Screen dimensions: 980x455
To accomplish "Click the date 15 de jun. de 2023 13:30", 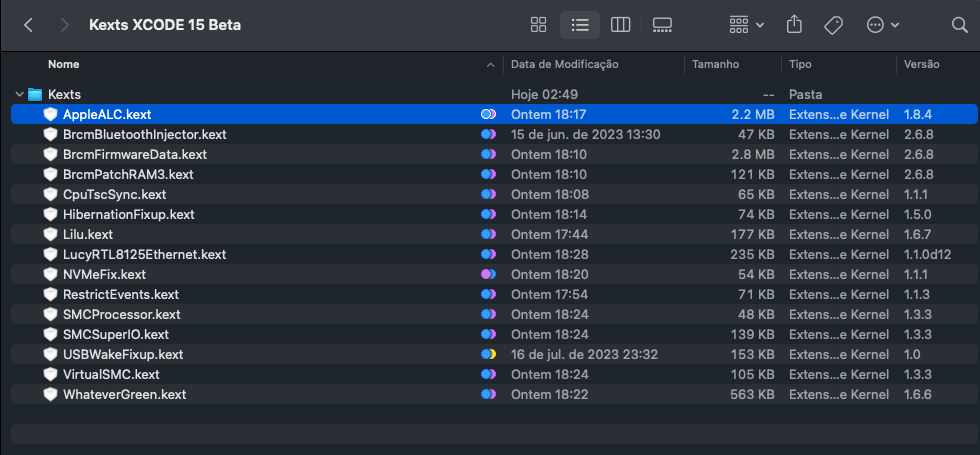I will (x=586, y=134).
